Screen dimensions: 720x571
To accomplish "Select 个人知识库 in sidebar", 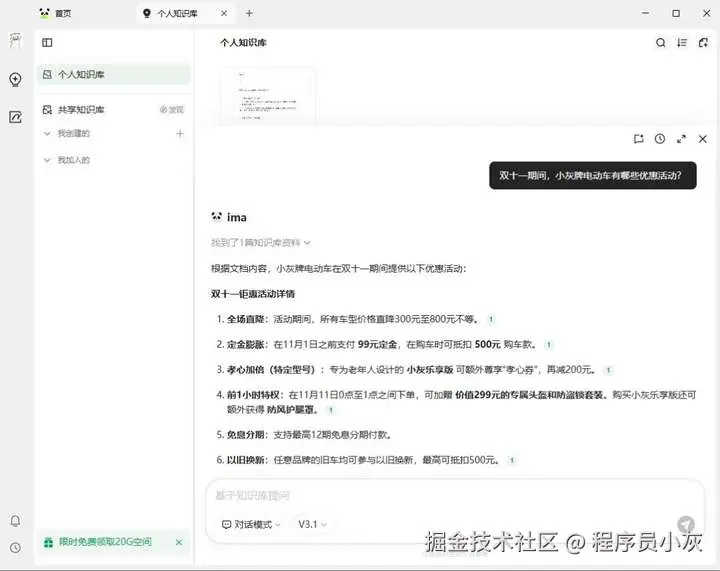I will (113, 74).
